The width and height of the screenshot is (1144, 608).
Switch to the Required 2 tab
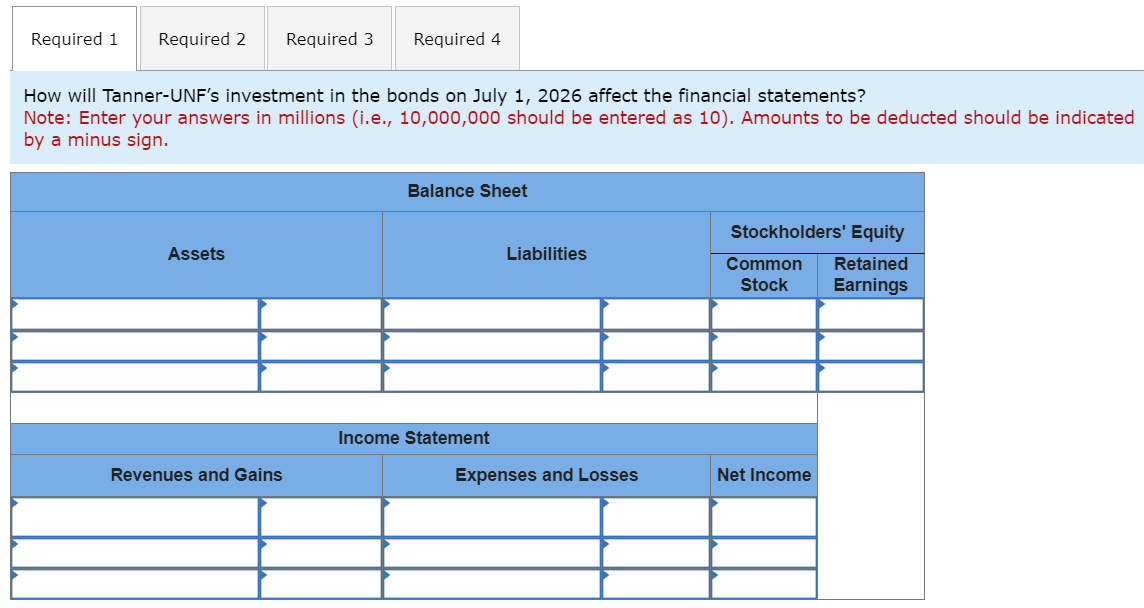(202, 38)
